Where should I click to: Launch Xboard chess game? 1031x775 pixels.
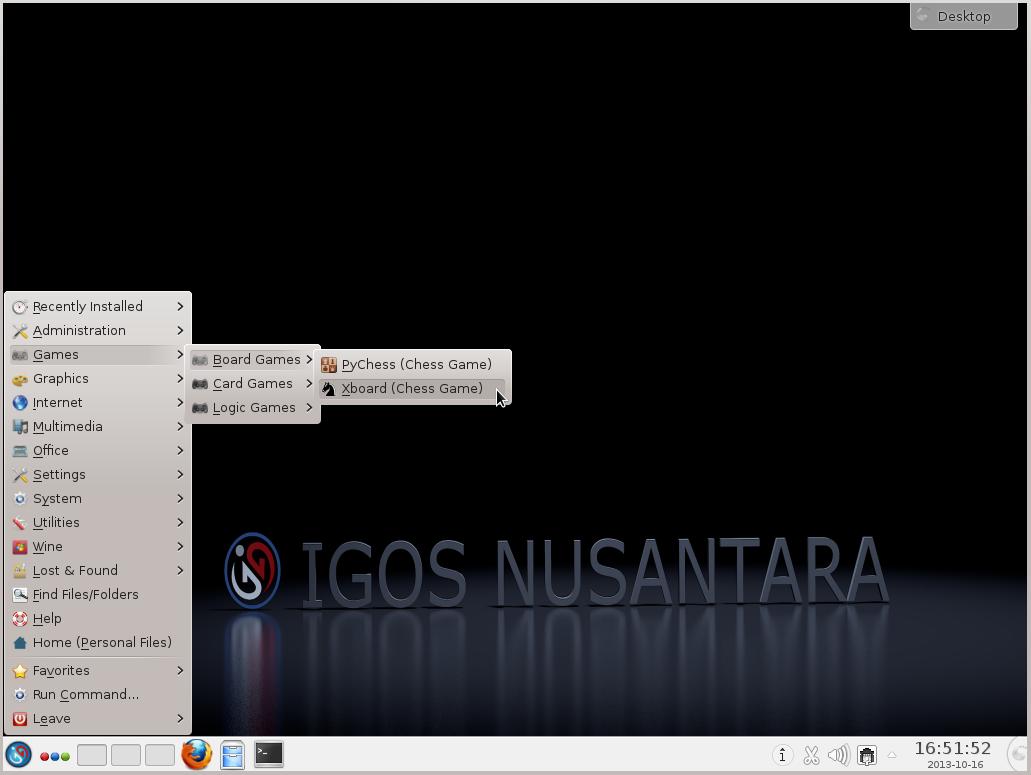tap(411, 389)
